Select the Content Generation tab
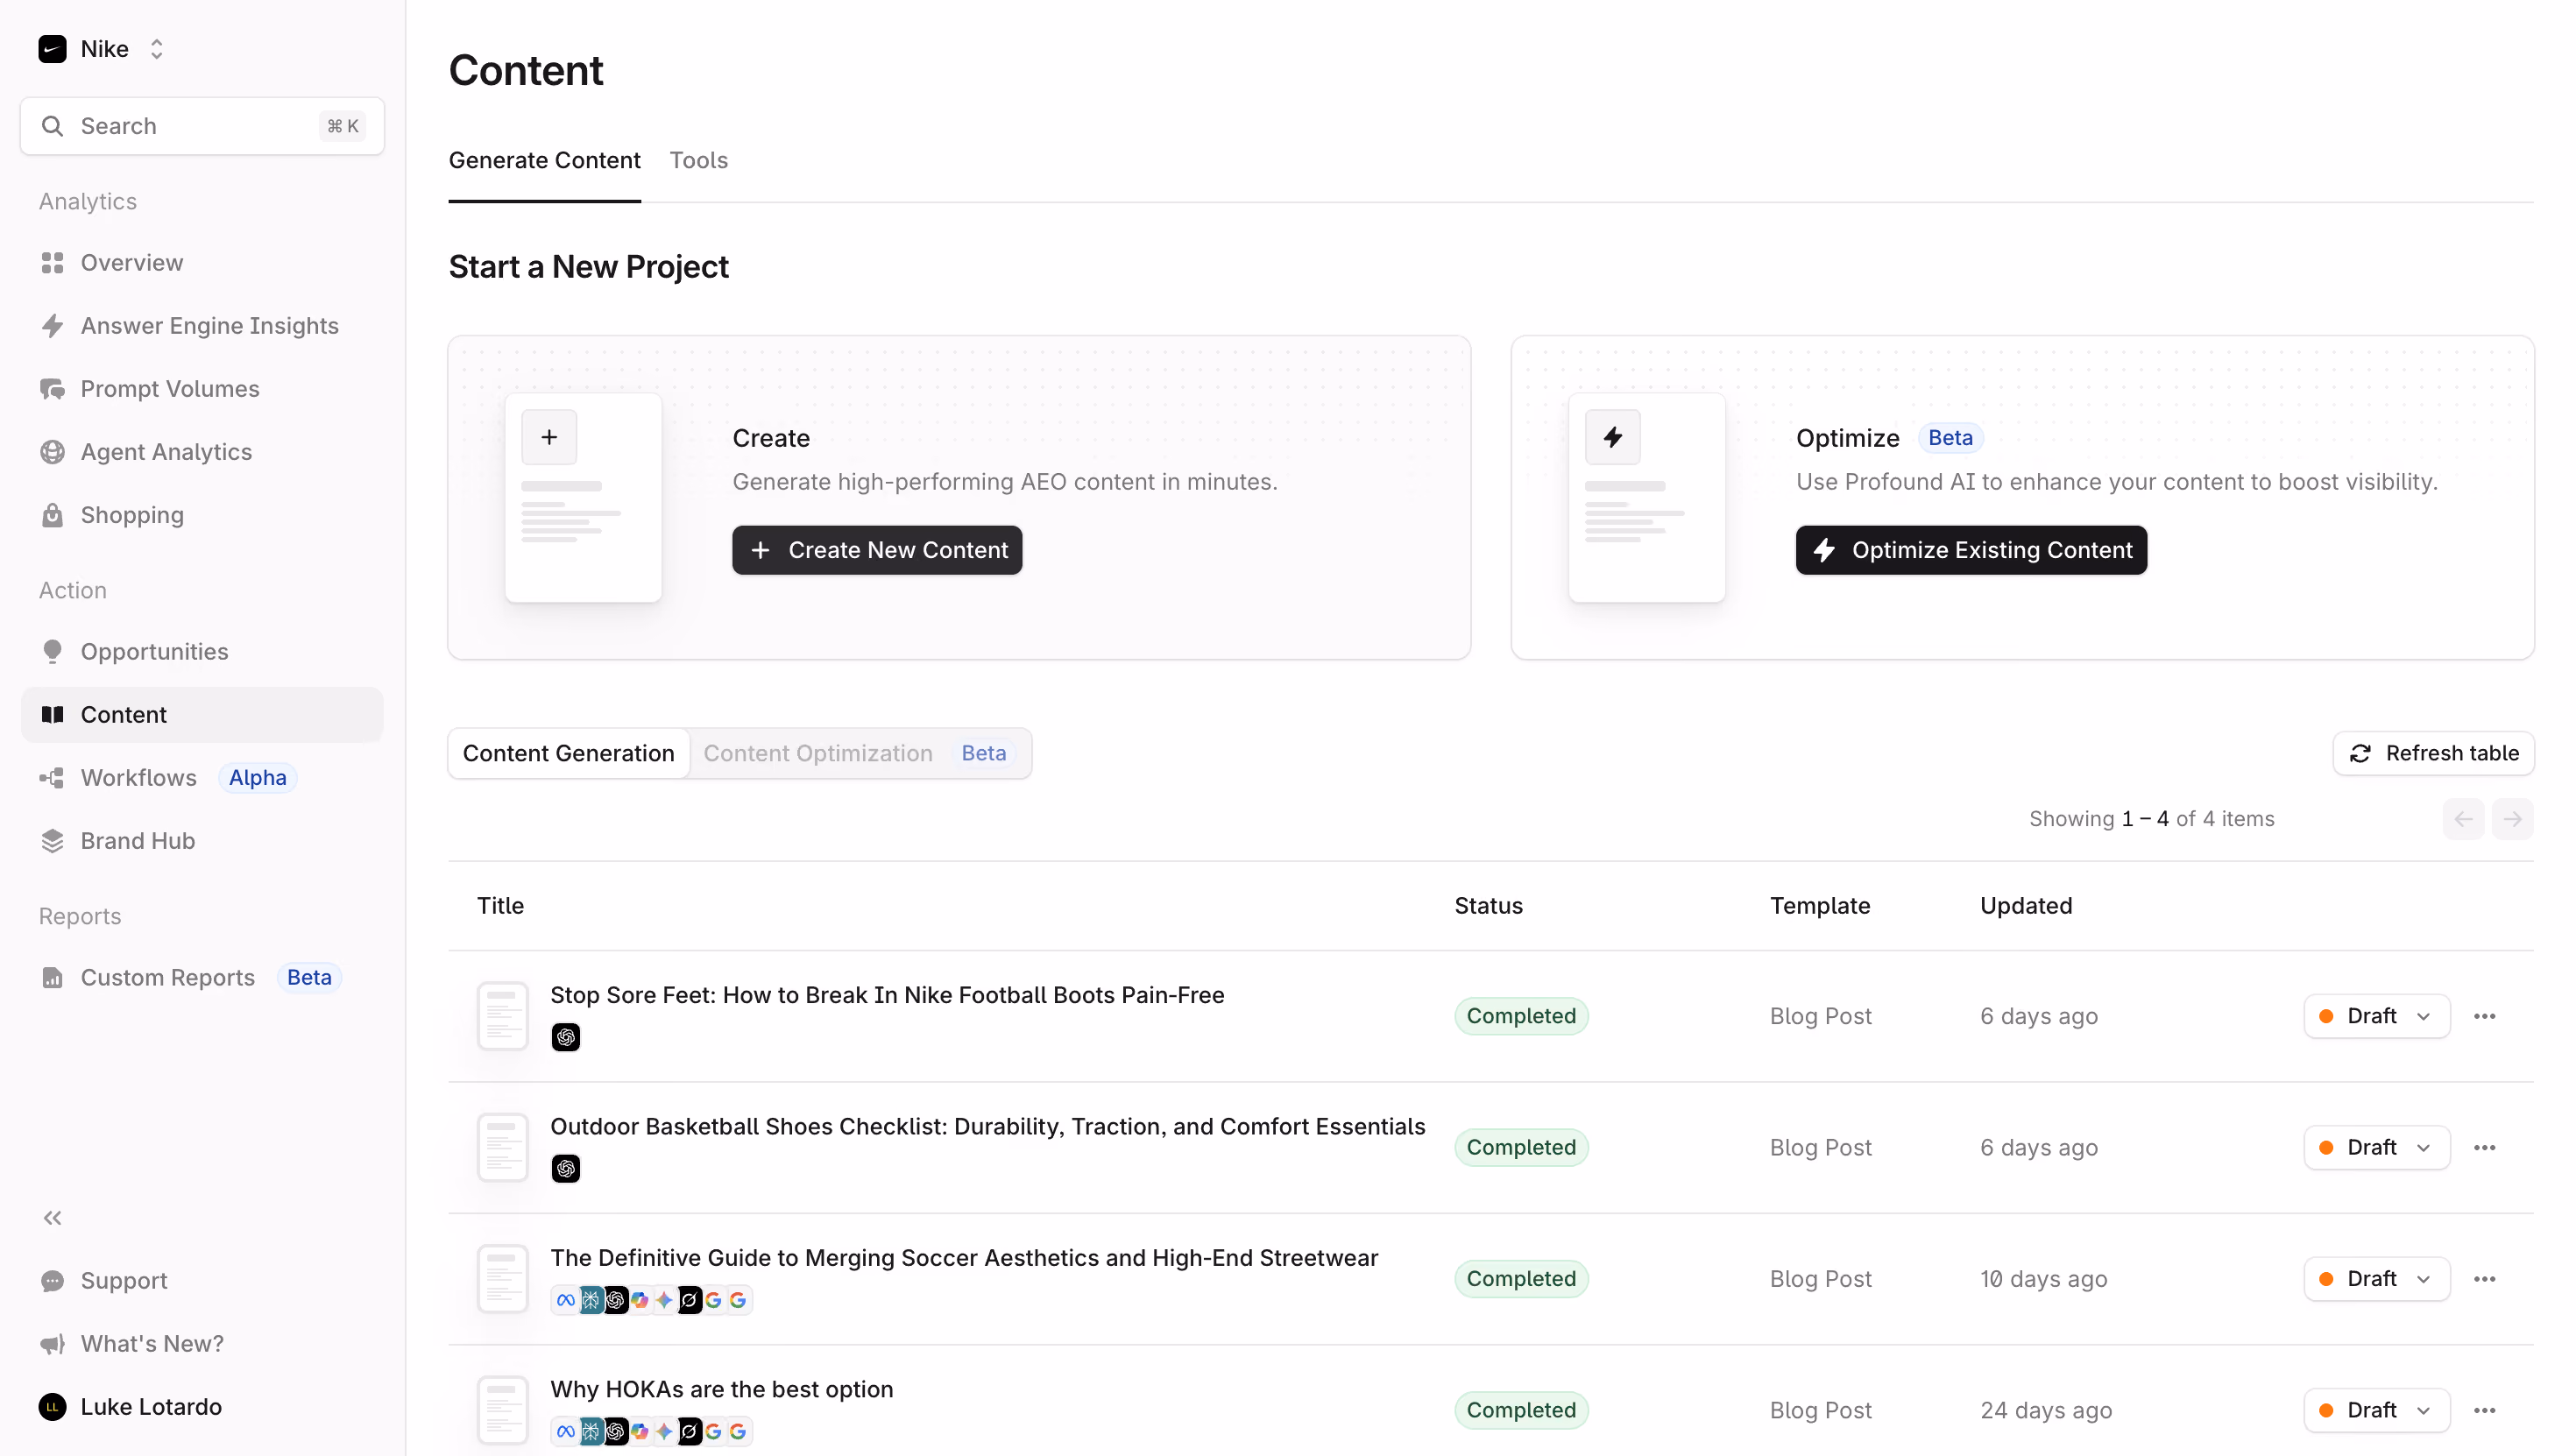Screen dimensions: 2576x1456 [x=568, y=753]
